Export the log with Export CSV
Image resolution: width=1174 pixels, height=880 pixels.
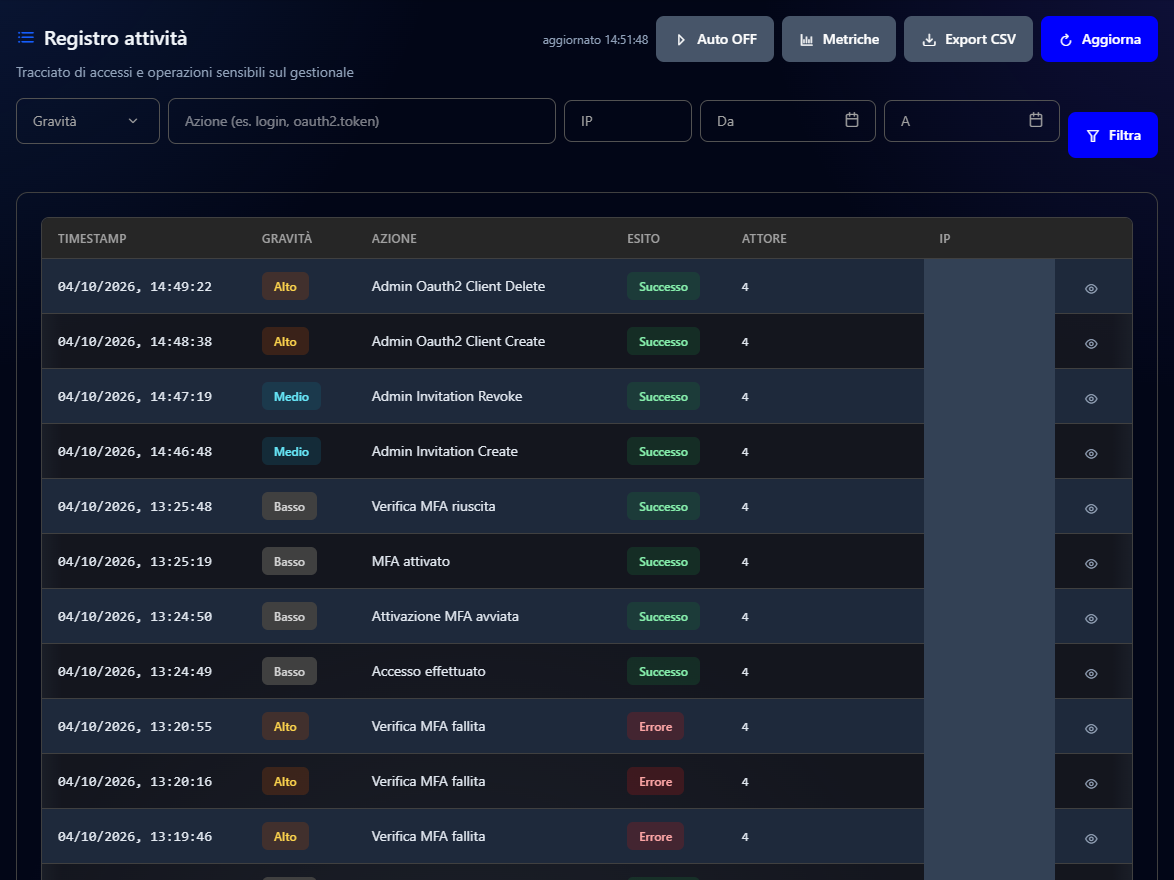pyautogui.click(x=968, y=39)
